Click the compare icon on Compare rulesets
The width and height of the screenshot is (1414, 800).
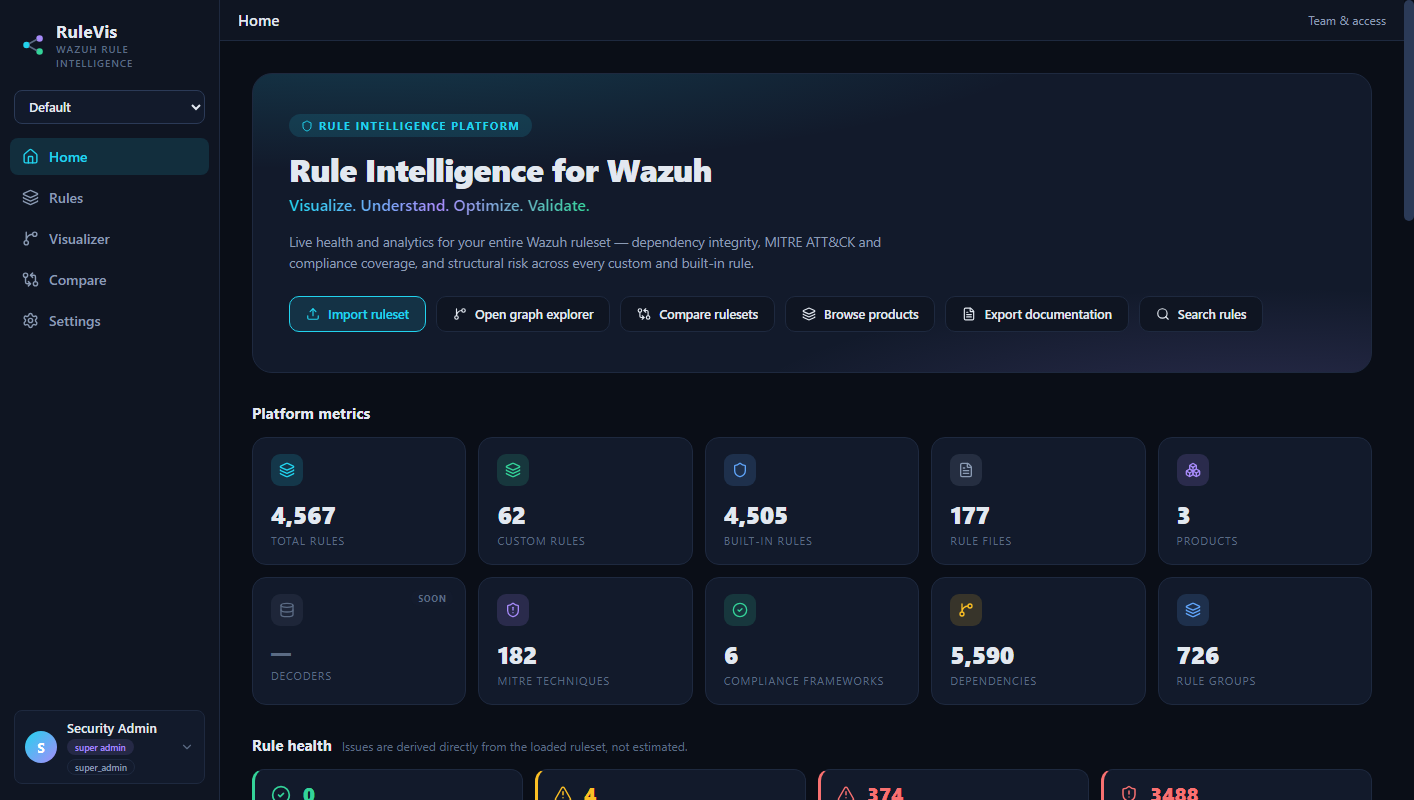pyautogui.click(x=644, y=314)
